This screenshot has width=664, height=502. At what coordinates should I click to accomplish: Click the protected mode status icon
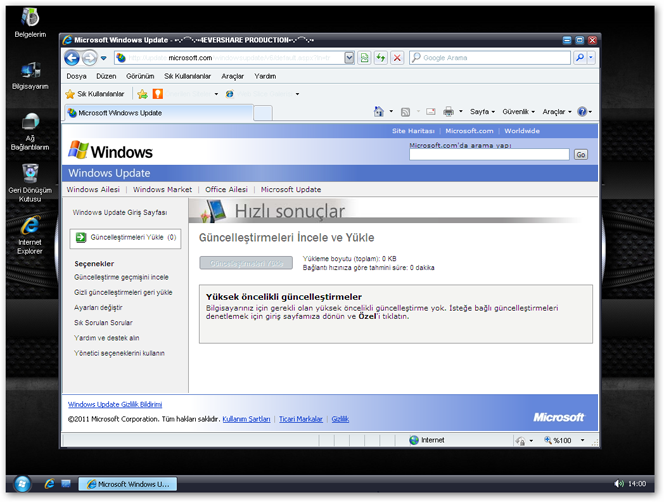[x=520, y=441]
